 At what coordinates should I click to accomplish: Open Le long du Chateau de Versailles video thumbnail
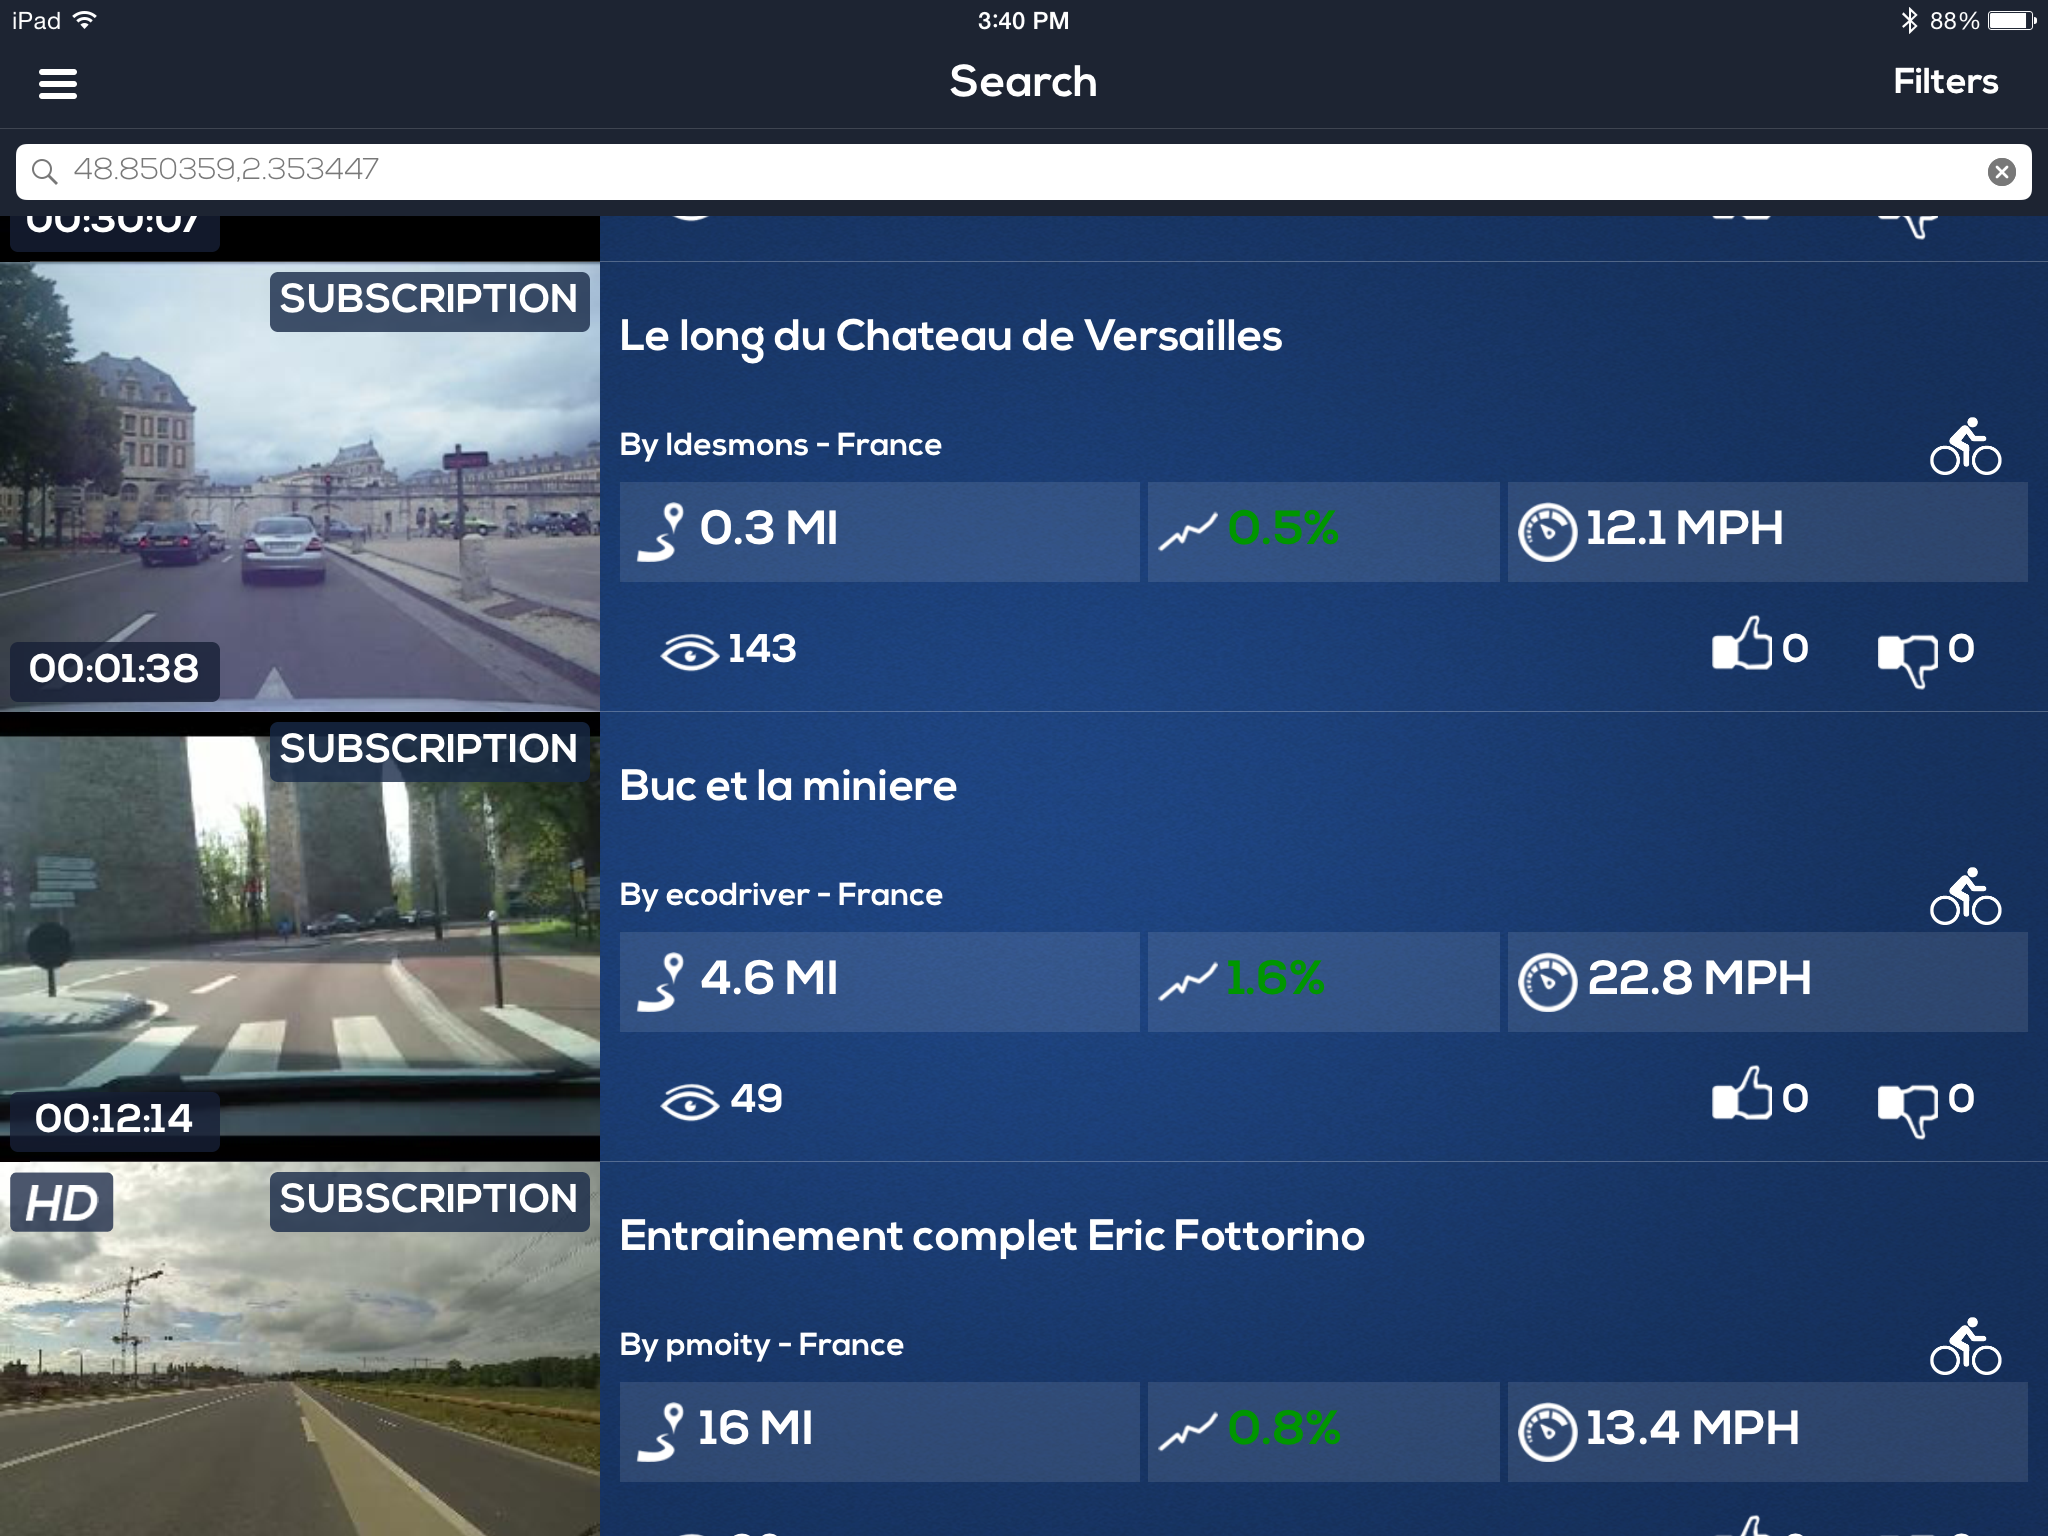click(x=300, y=487)
